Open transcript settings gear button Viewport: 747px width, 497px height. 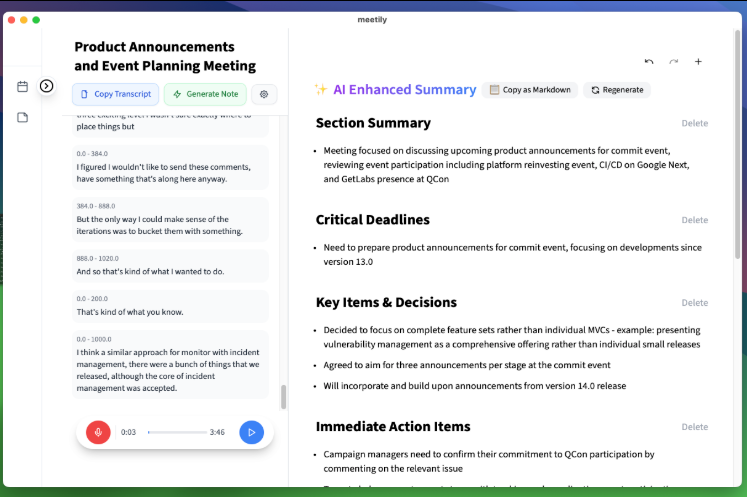point(264,94)
